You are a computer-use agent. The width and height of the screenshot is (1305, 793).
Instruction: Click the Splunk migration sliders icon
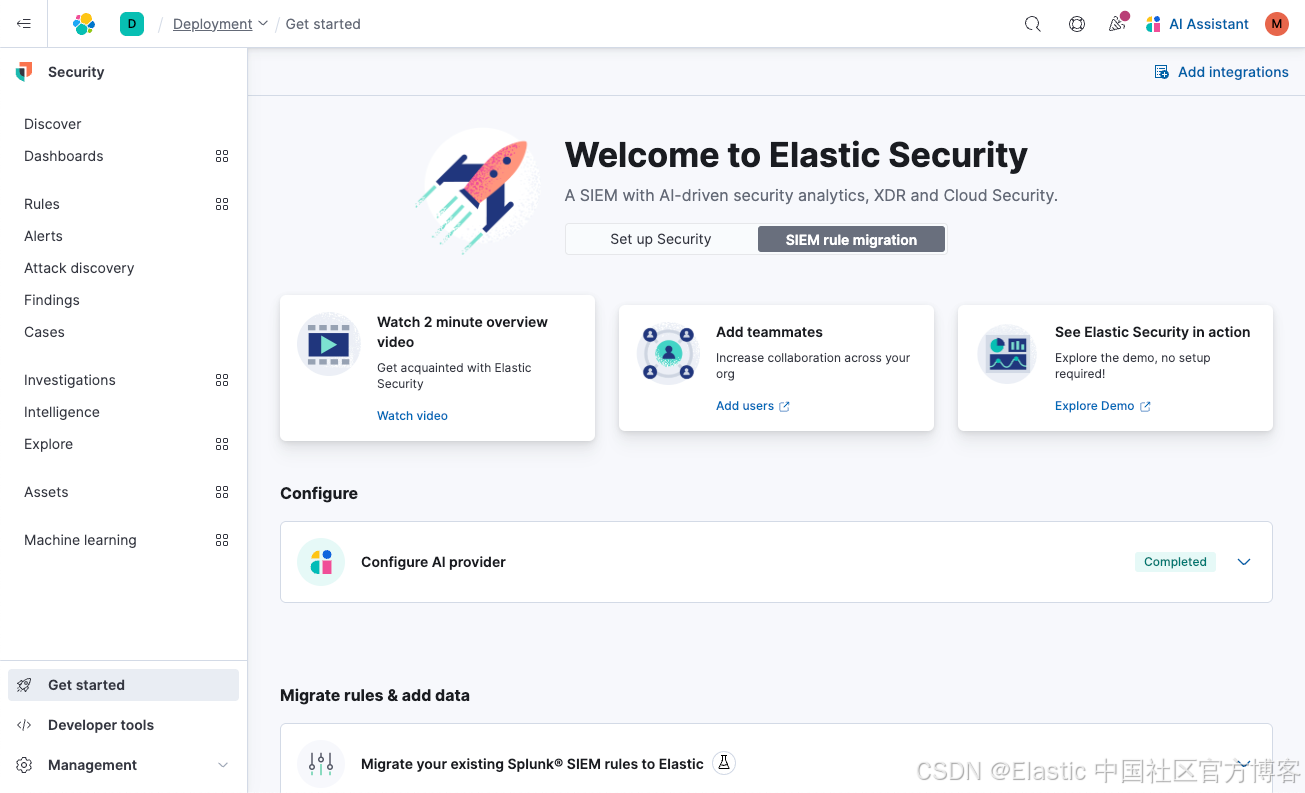321,764
